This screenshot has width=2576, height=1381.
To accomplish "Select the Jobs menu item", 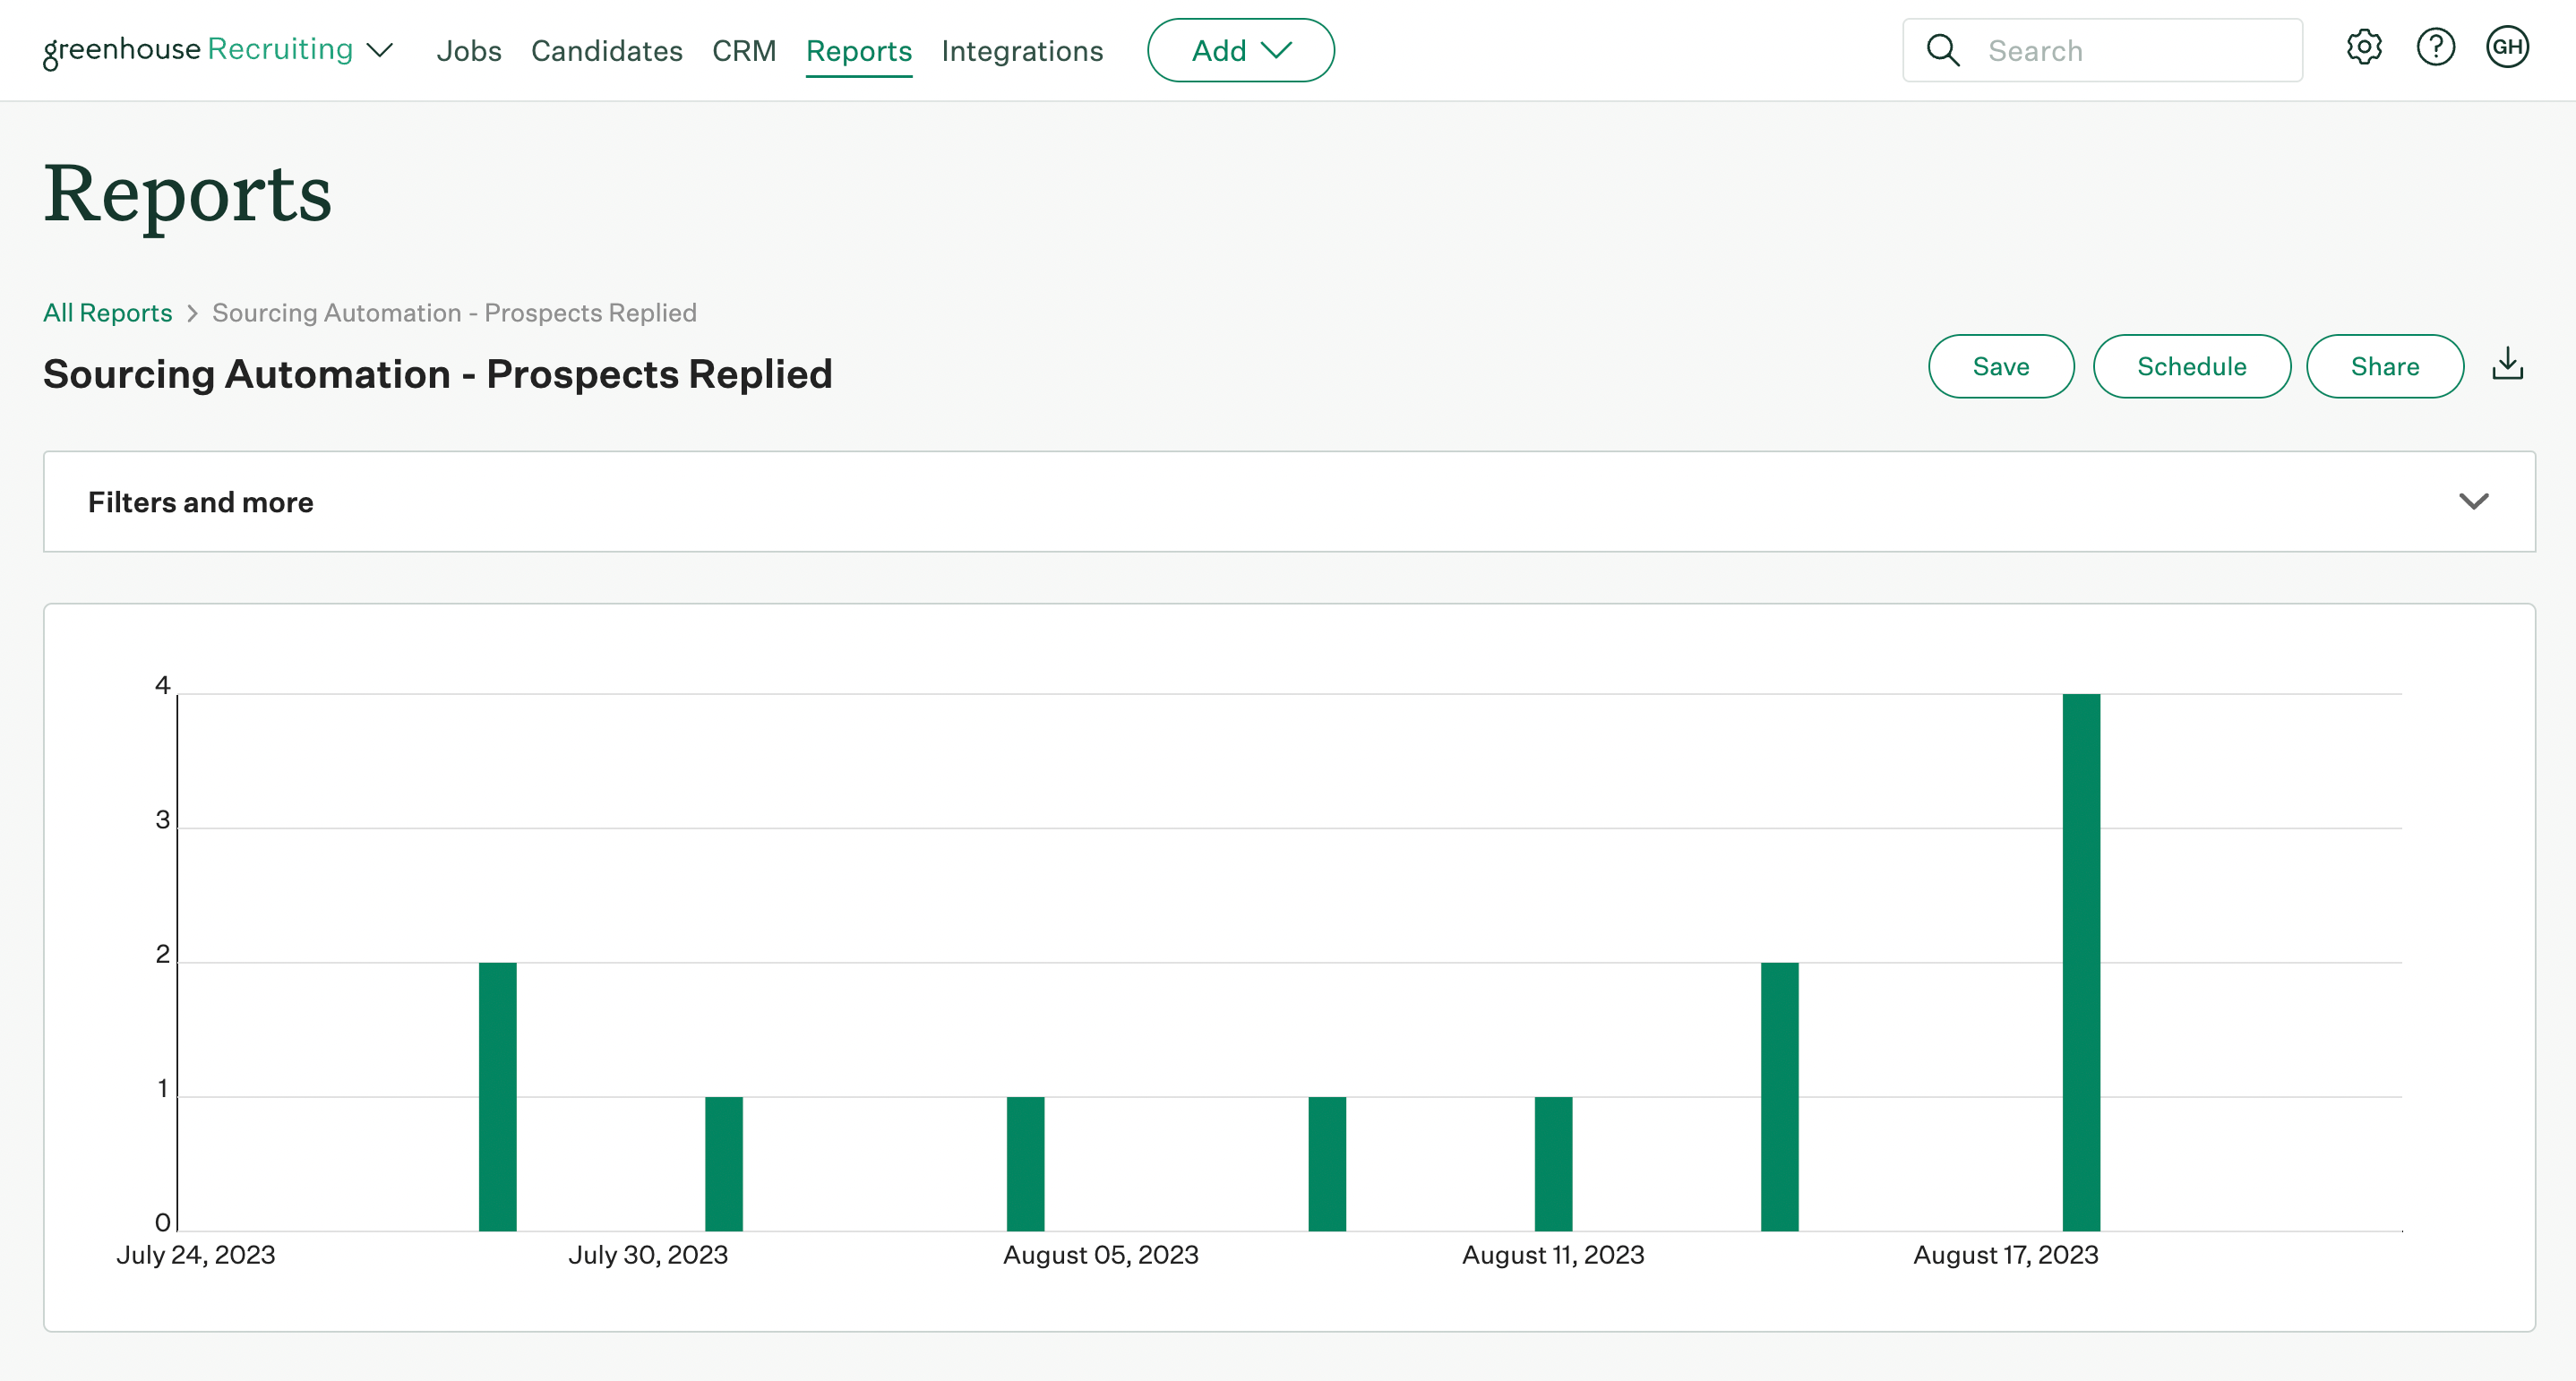I will click(468, 49).
